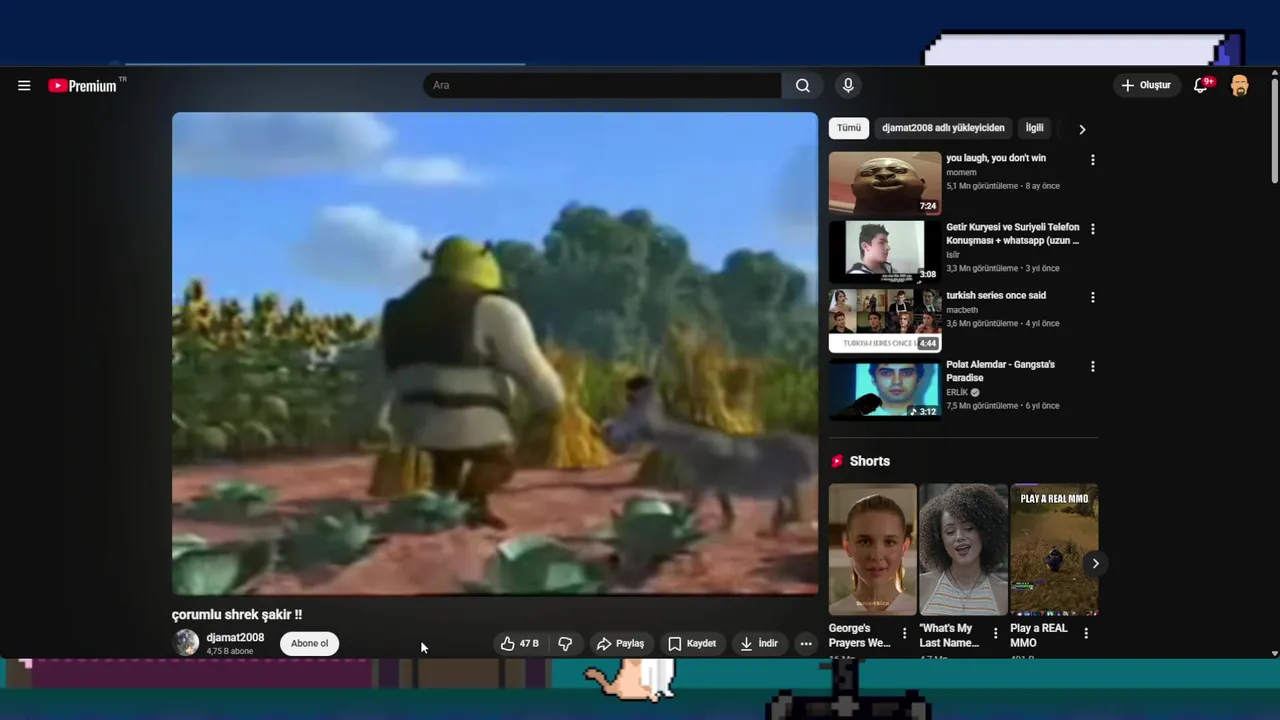Open the hamburger guide menu
Image resolution: width=1280 pixels, height=720 pixels.
click(x=24, y=86)
